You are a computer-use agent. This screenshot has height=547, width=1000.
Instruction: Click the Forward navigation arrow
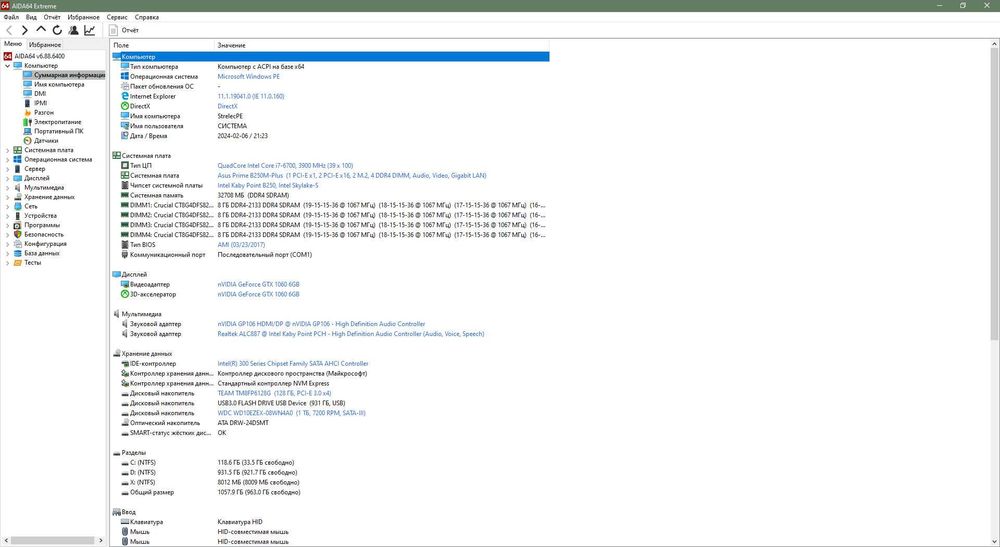click(x=25, y=30)
